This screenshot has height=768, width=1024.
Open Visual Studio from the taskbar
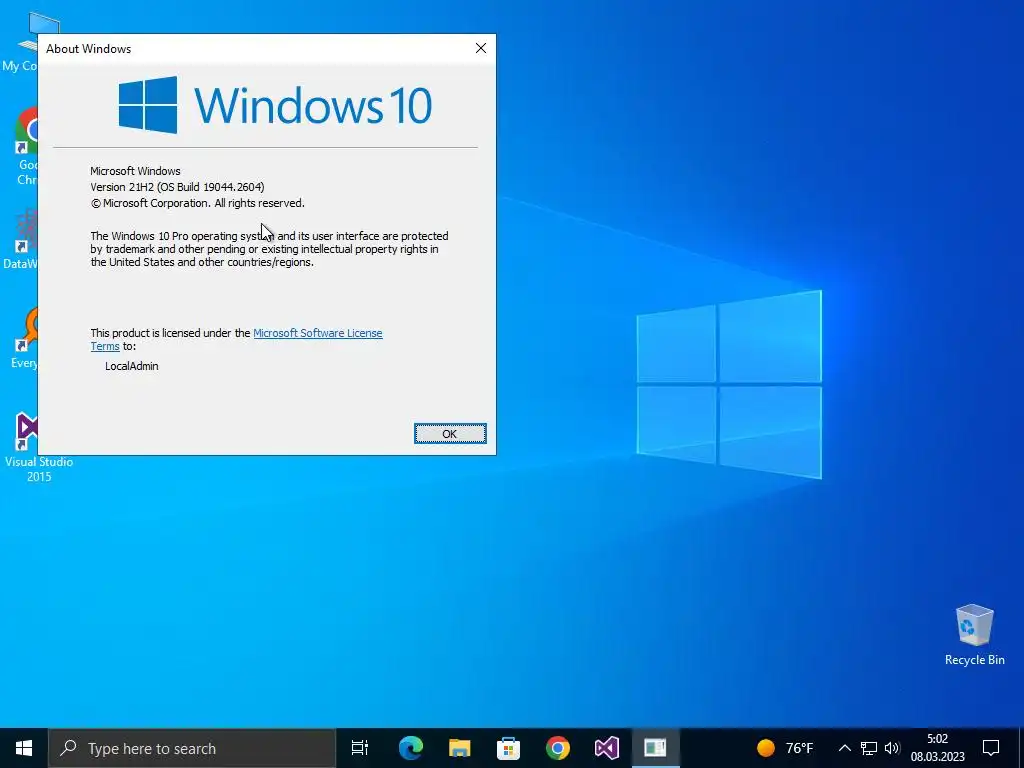(607, 748)
